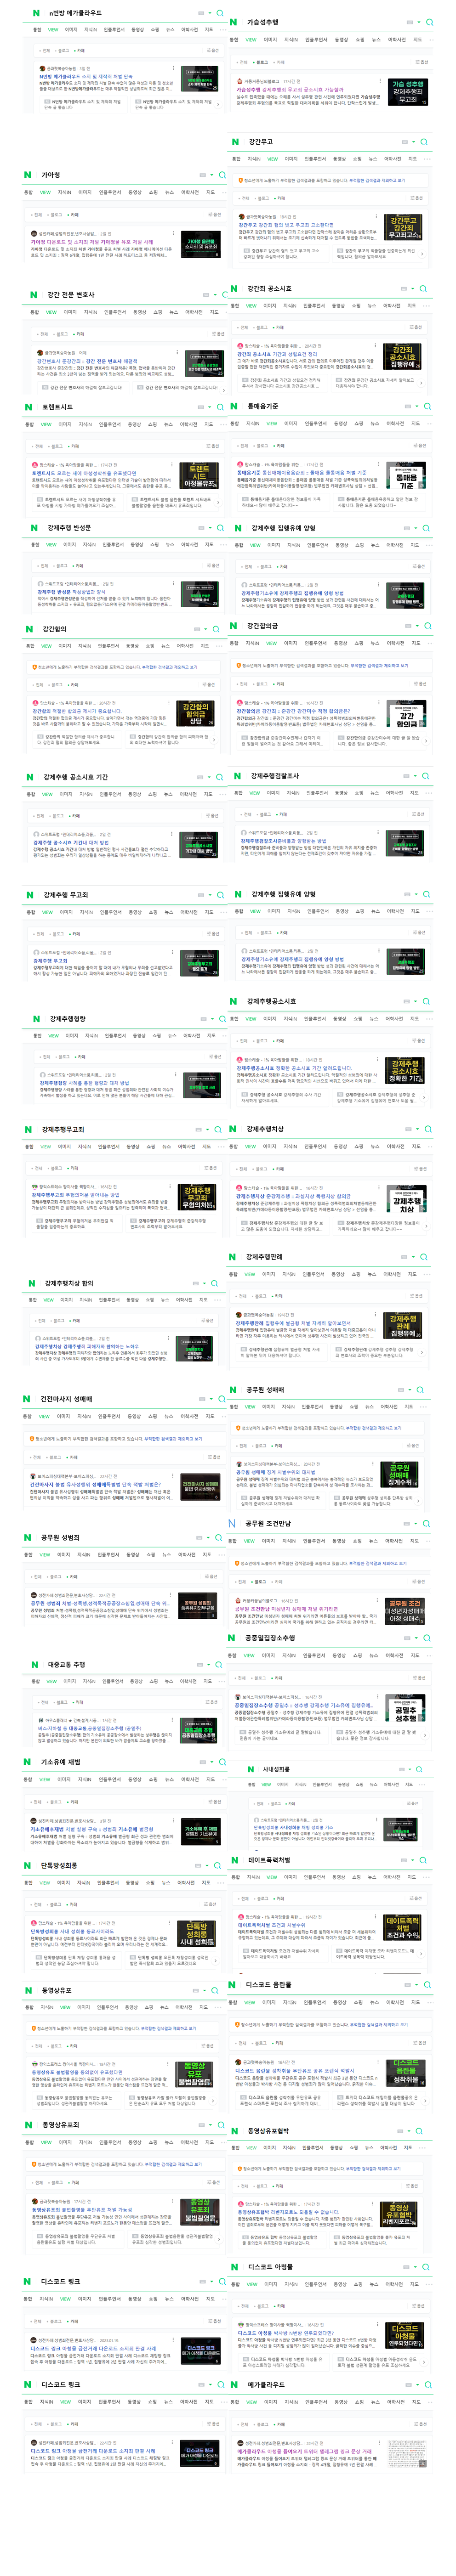Open the blog result title under the 강간무고 search
The width and height of the screenshot is (456, 2576).
286,225
